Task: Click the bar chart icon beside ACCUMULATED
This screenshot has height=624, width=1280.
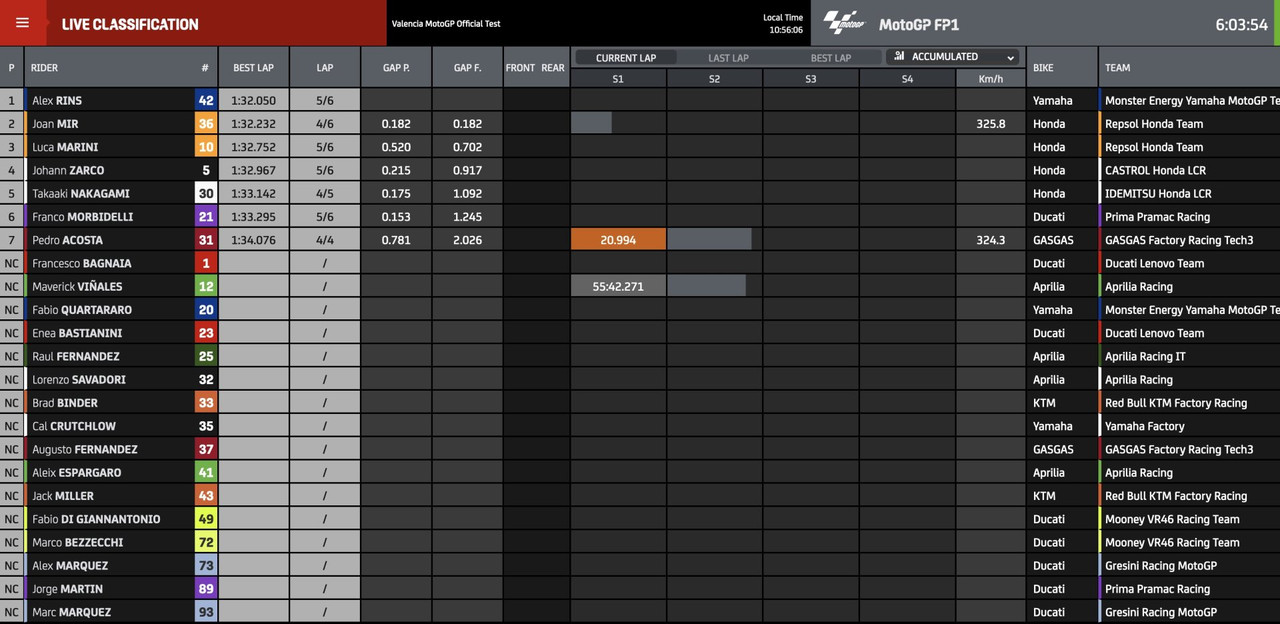Action: pos(899,57)
